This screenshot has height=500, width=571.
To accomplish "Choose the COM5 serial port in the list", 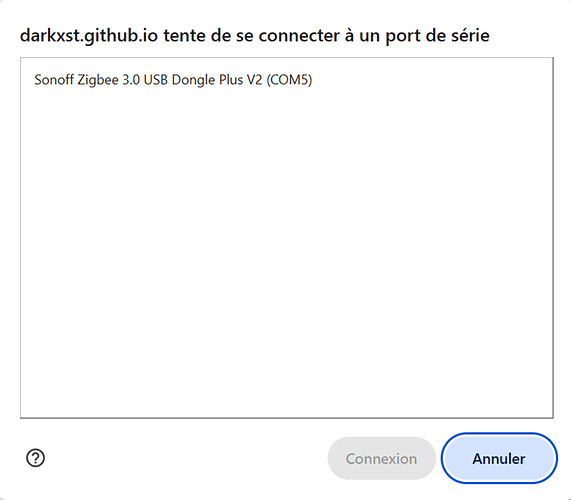I will (x=287, y=80).
